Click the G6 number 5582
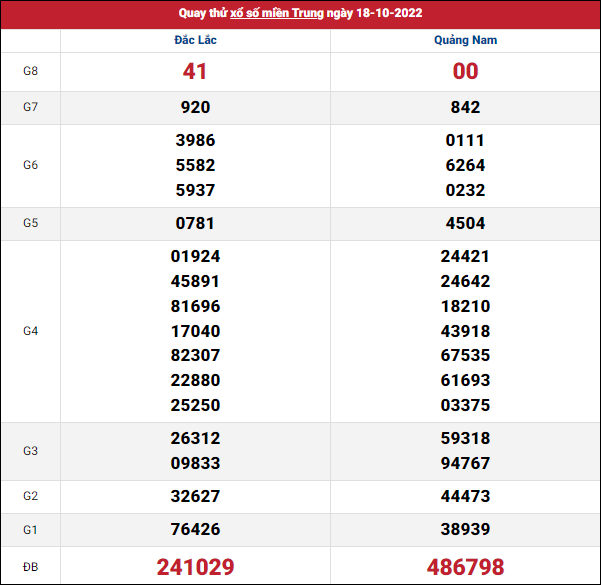The image size is (601, 585). coord(195,165)
